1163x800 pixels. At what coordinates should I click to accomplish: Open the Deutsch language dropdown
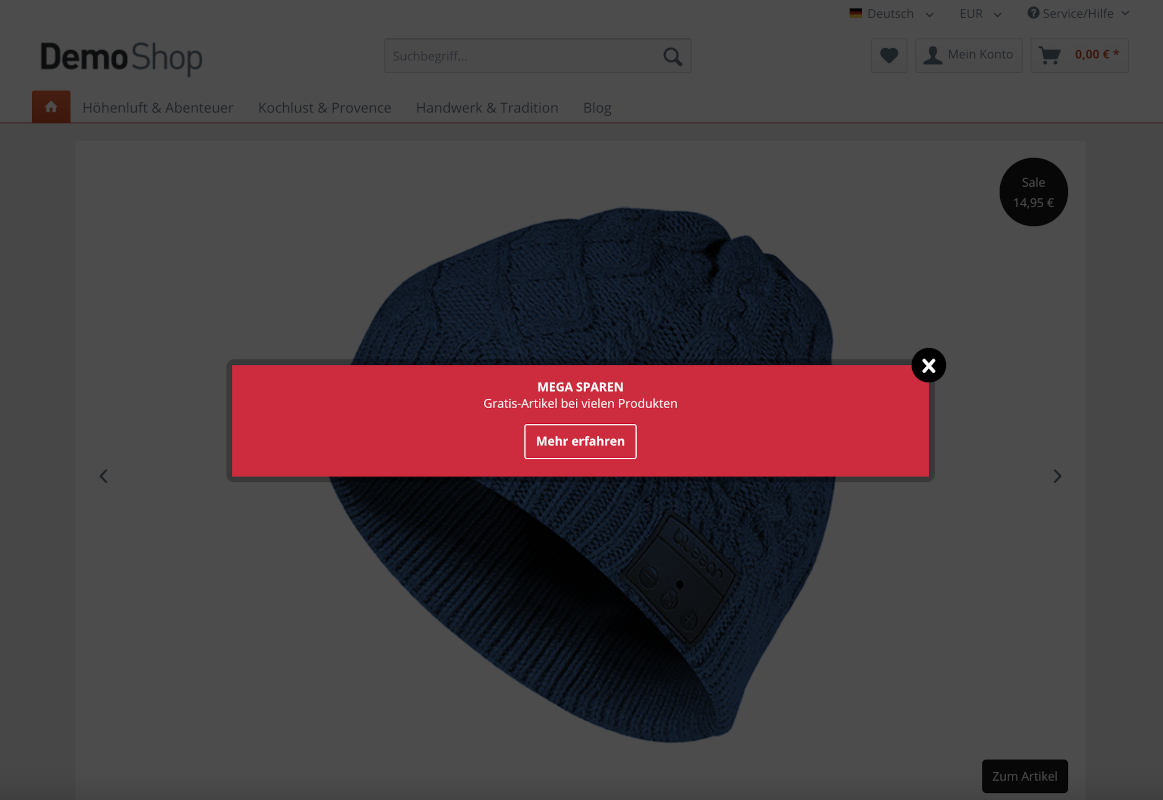click(892, 13)
